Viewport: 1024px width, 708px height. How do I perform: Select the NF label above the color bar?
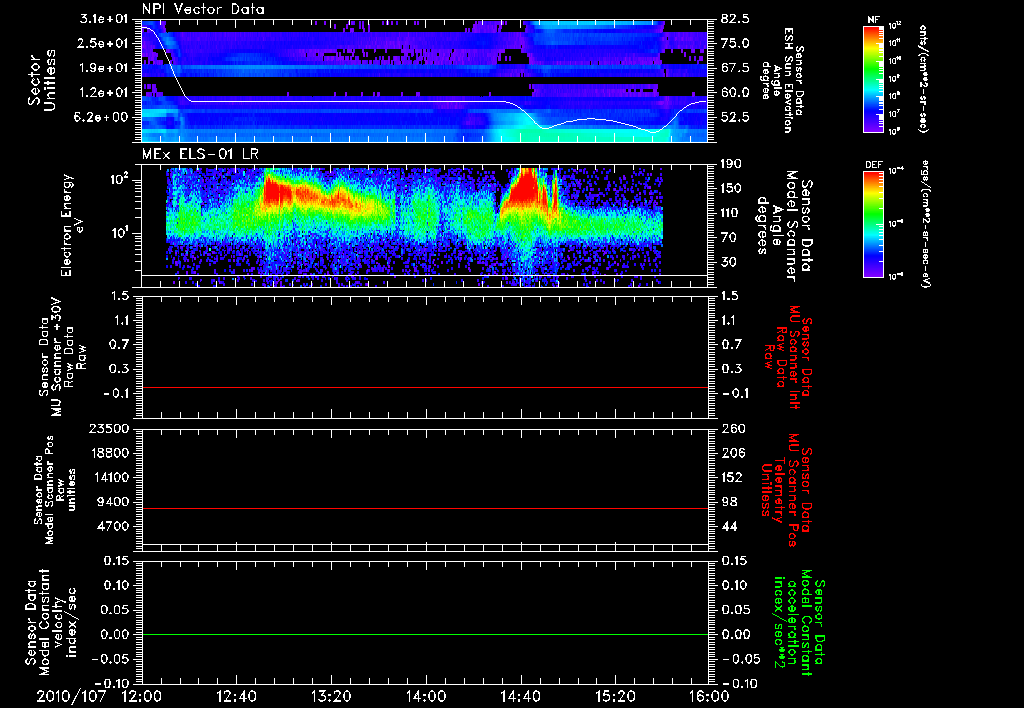point(873,21)
